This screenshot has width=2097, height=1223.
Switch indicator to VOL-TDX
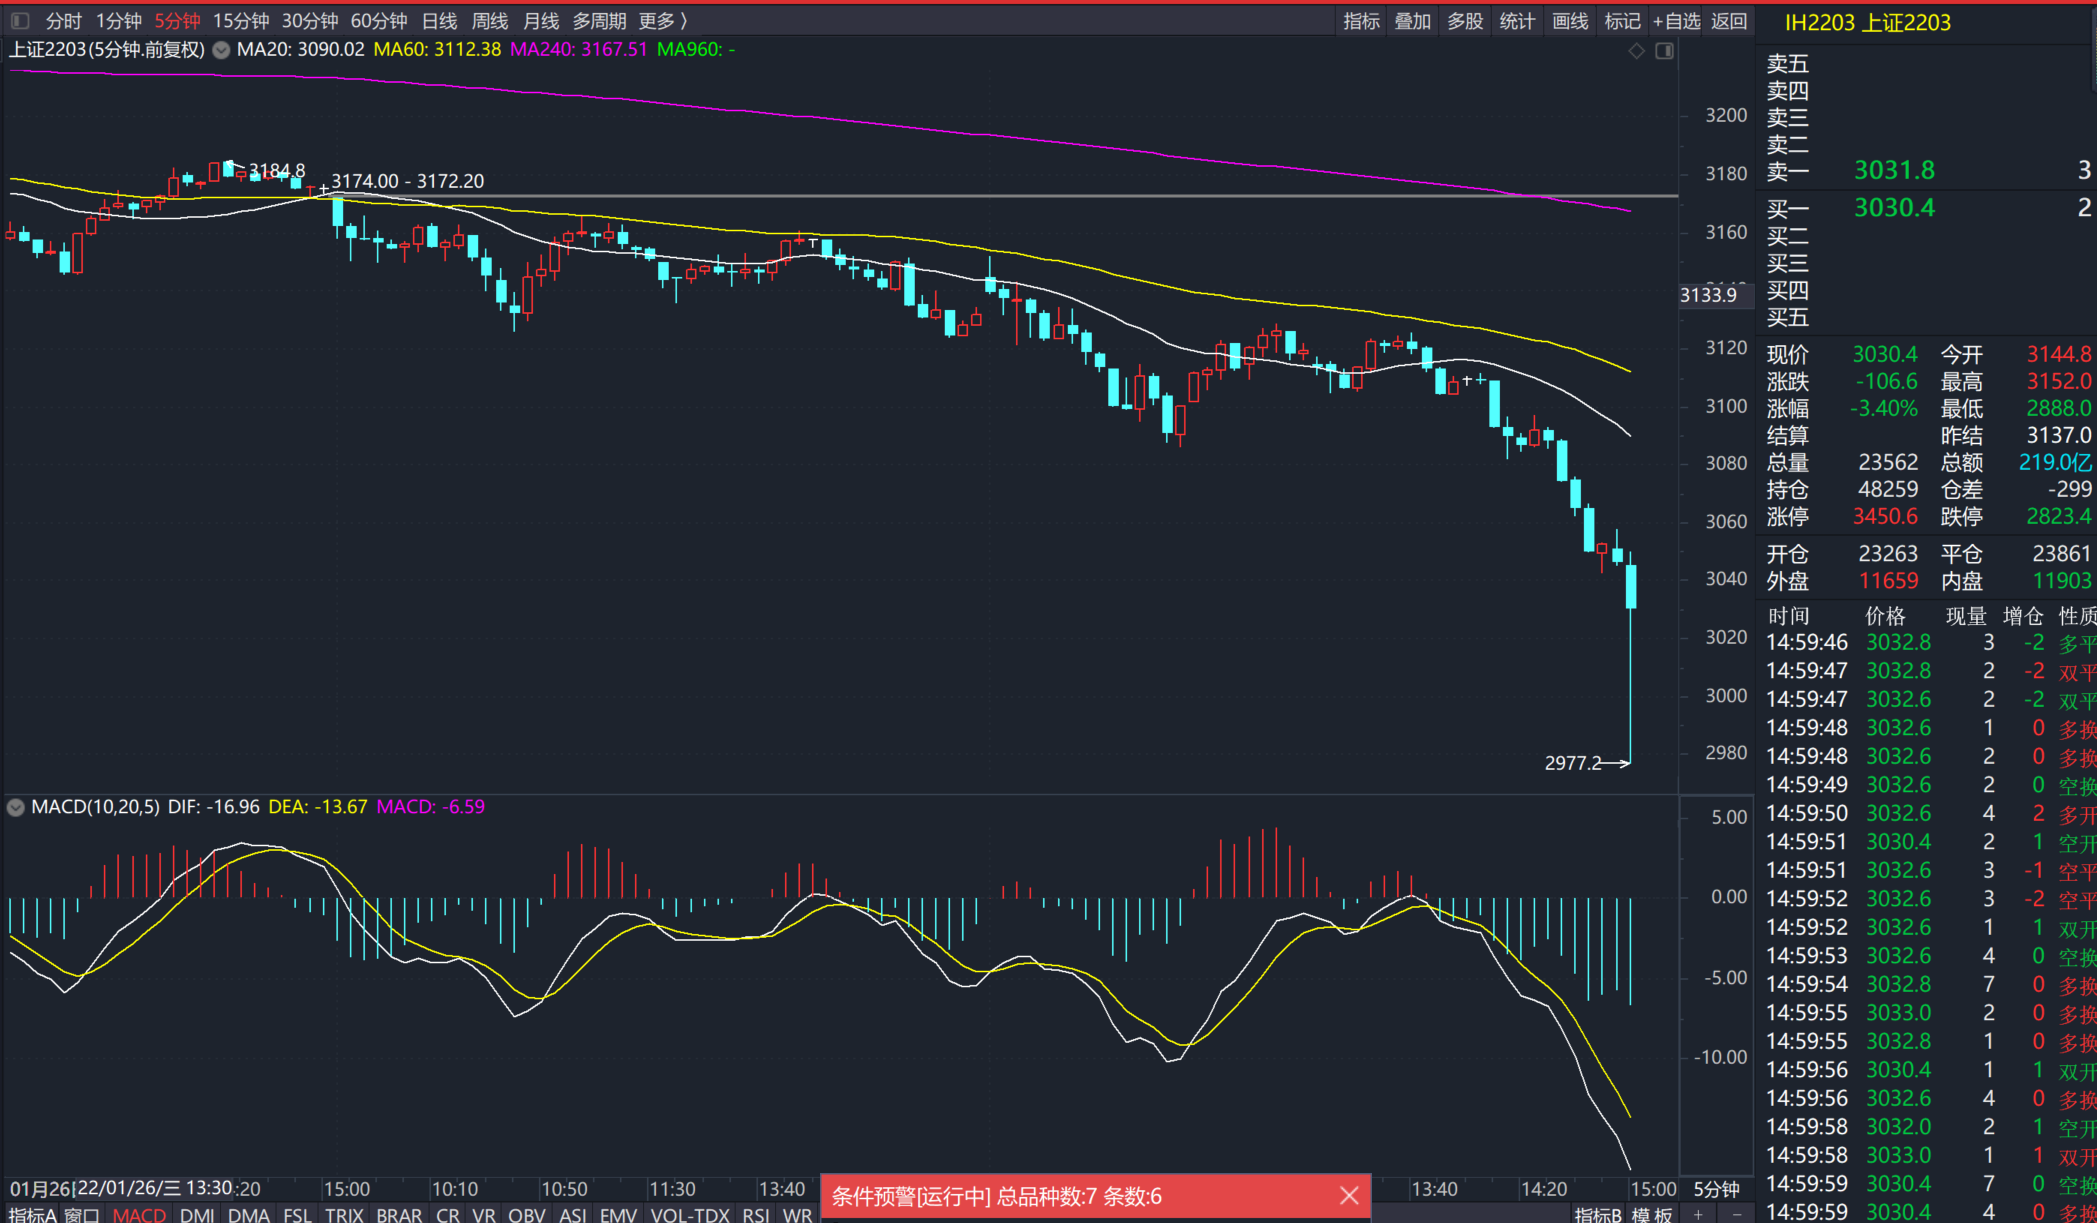(690, 1214)
